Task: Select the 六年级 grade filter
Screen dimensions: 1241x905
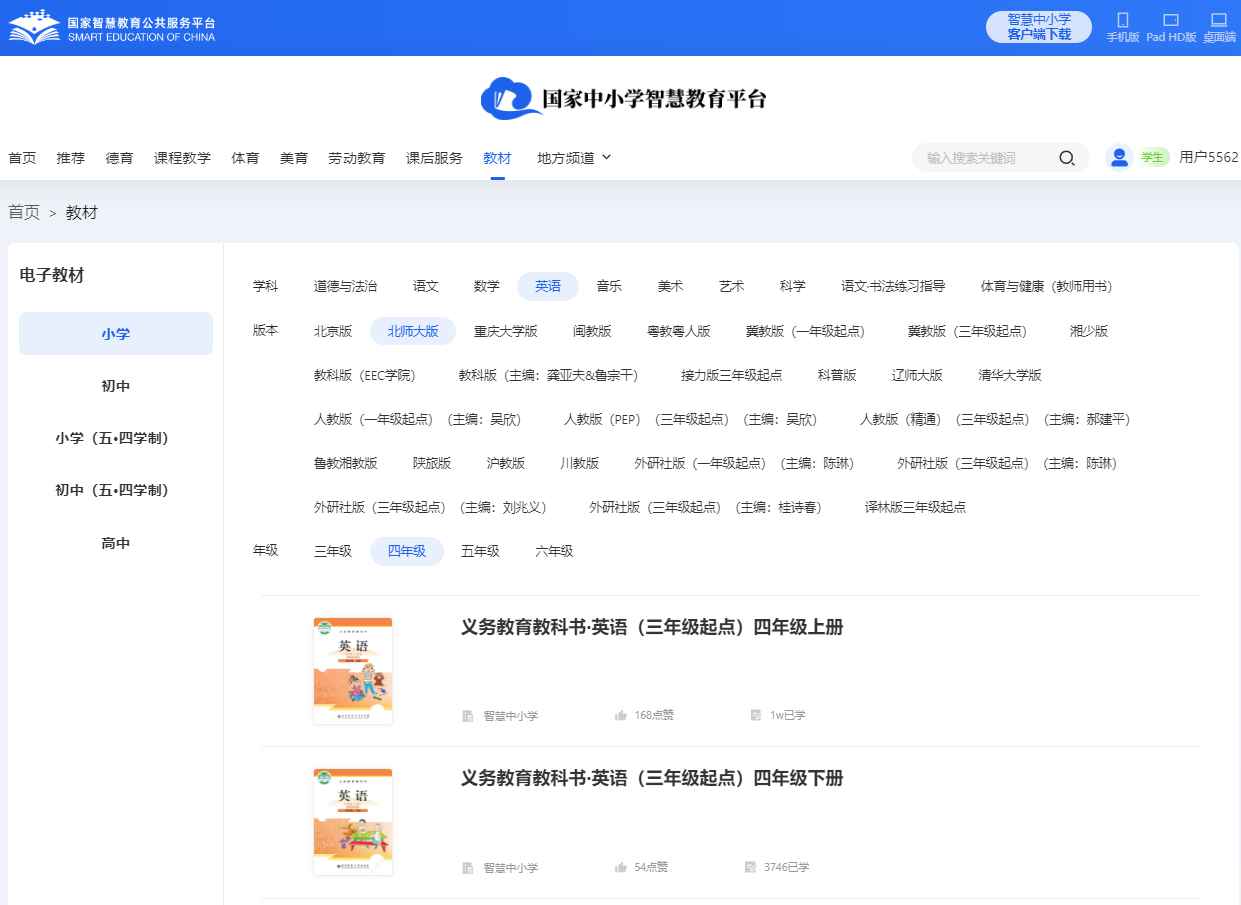Action: pyautogui.click(x=554, y=551)
